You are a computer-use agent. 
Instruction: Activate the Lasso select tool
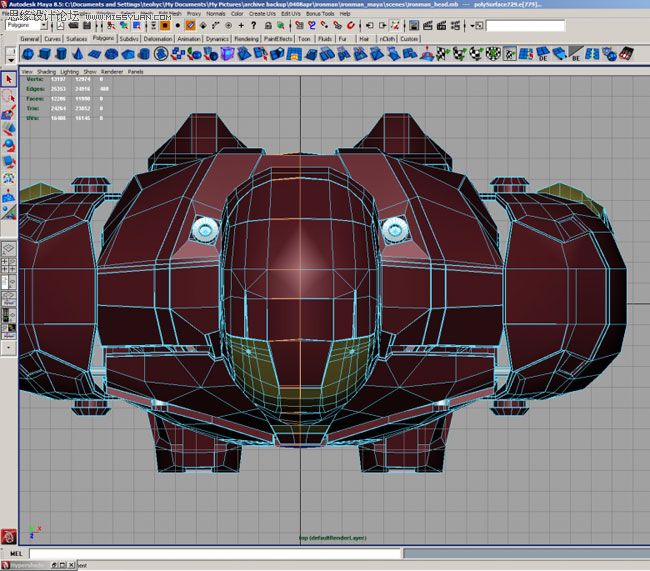[8, 97]
